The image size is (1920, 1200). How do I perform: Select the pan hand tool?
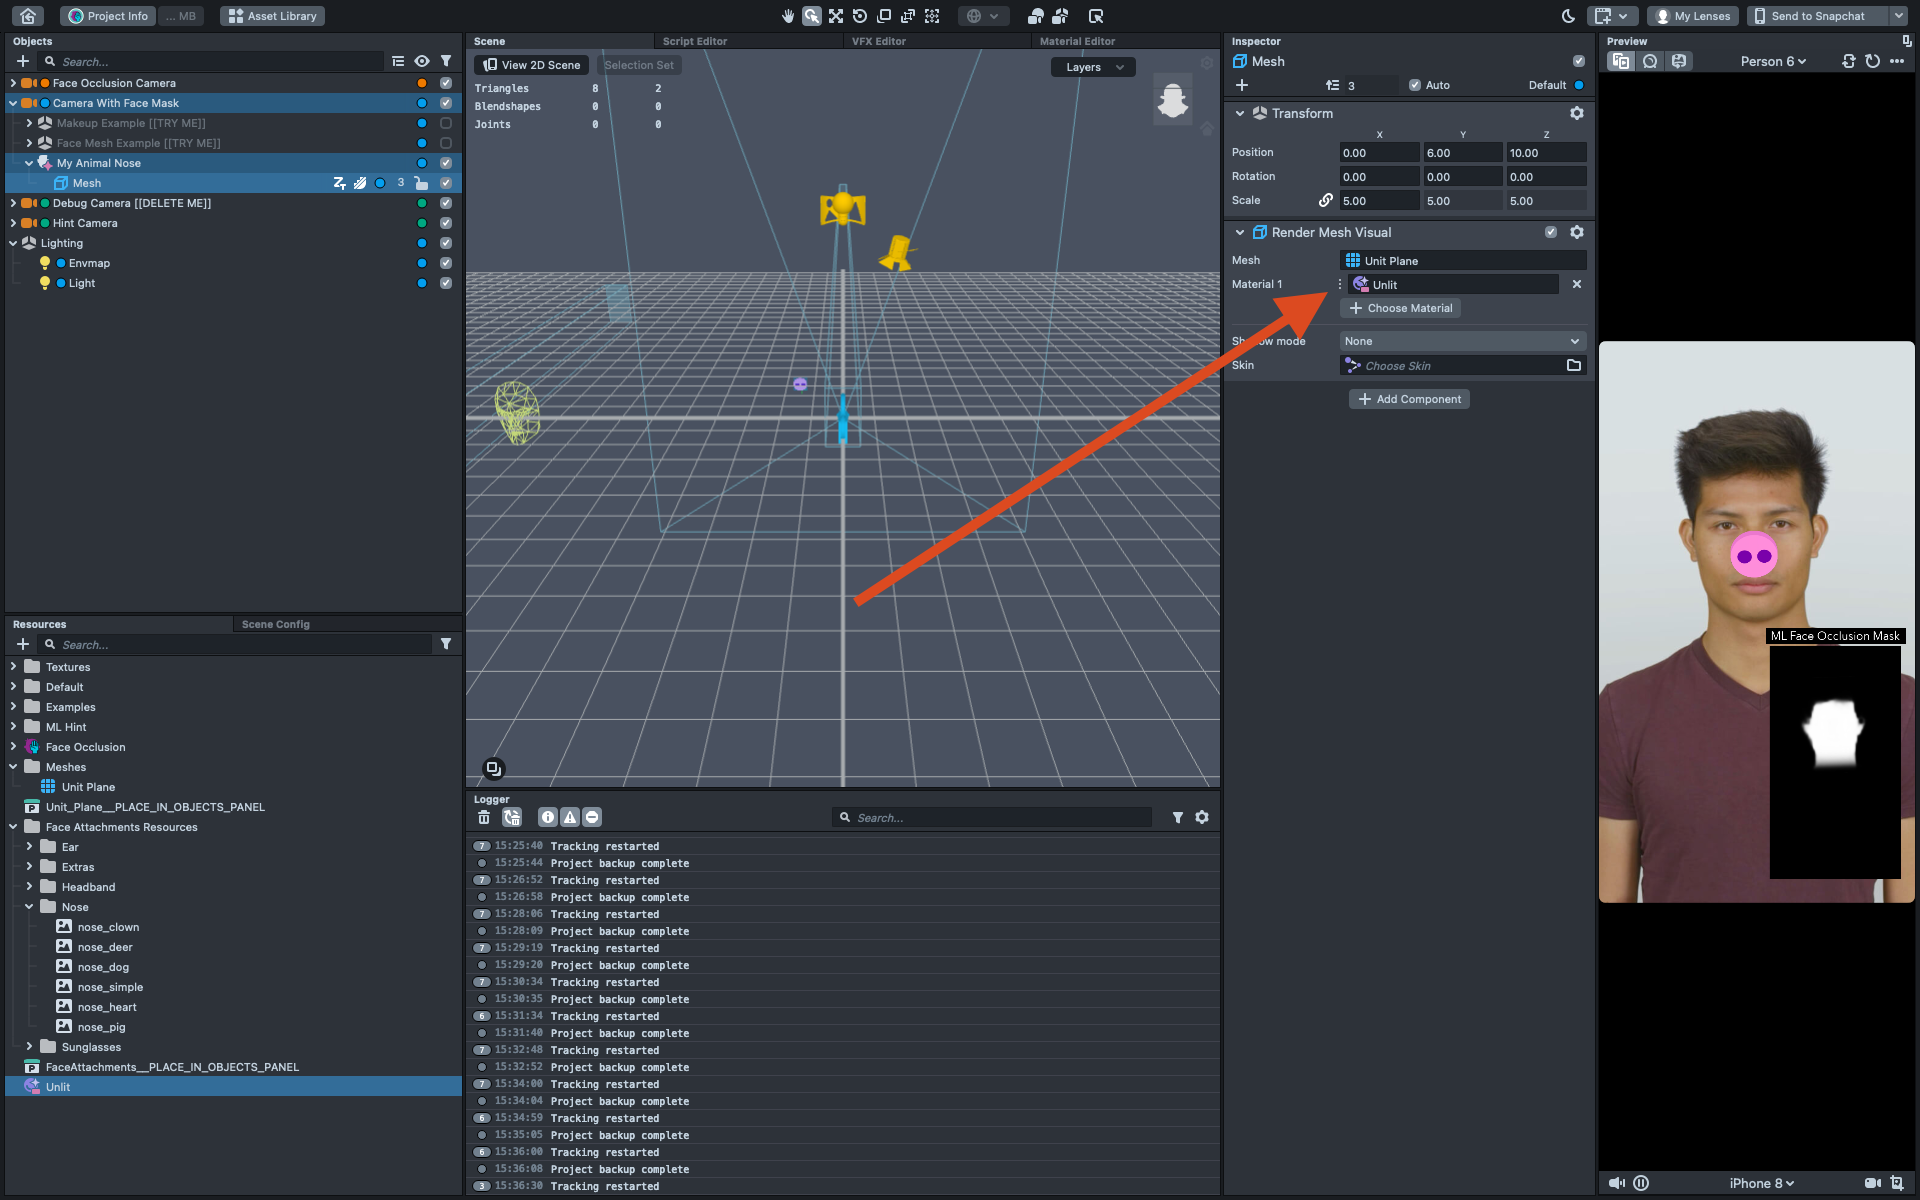coord(788,16)
